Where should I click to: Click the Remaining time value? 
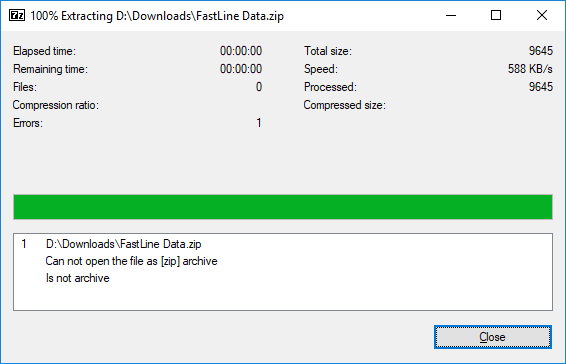click(241, 69)
